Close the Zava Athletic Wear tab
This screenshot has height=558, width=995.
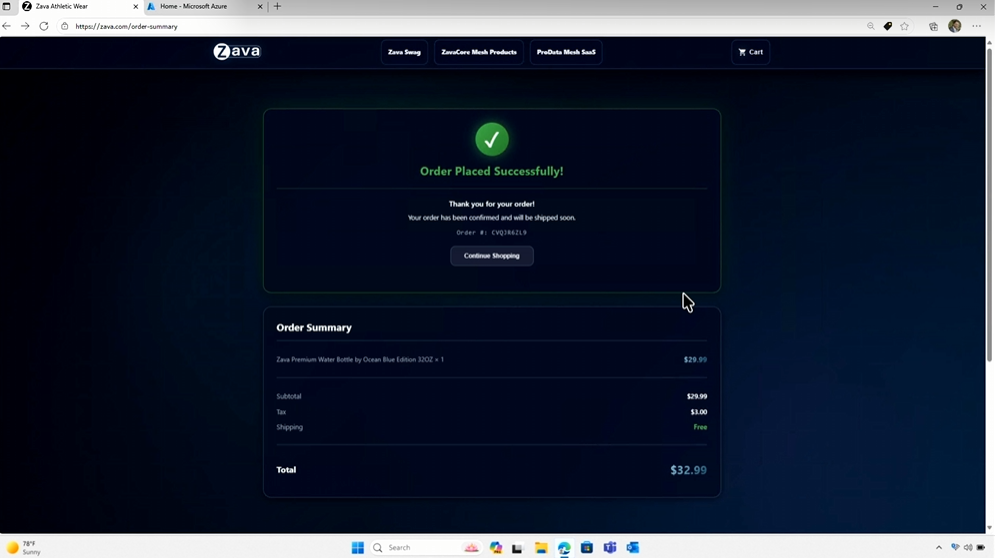(x=135, y=6)
